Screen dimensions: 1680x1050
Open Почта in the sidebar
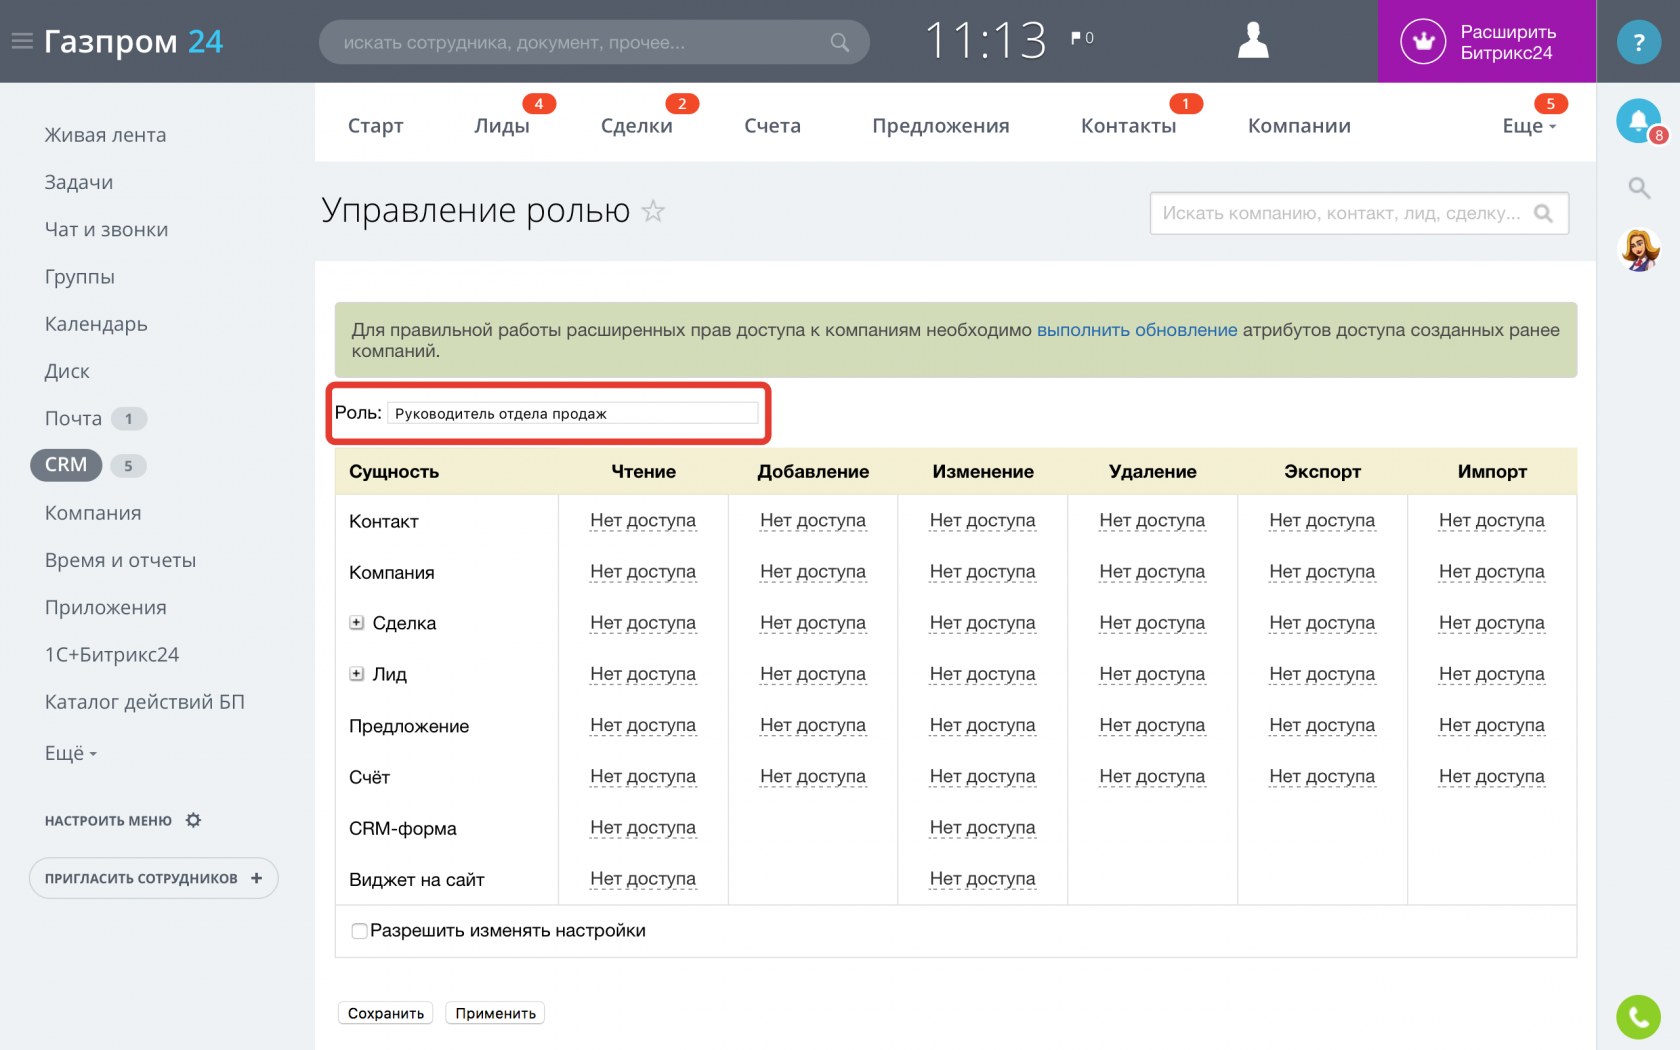73,418
